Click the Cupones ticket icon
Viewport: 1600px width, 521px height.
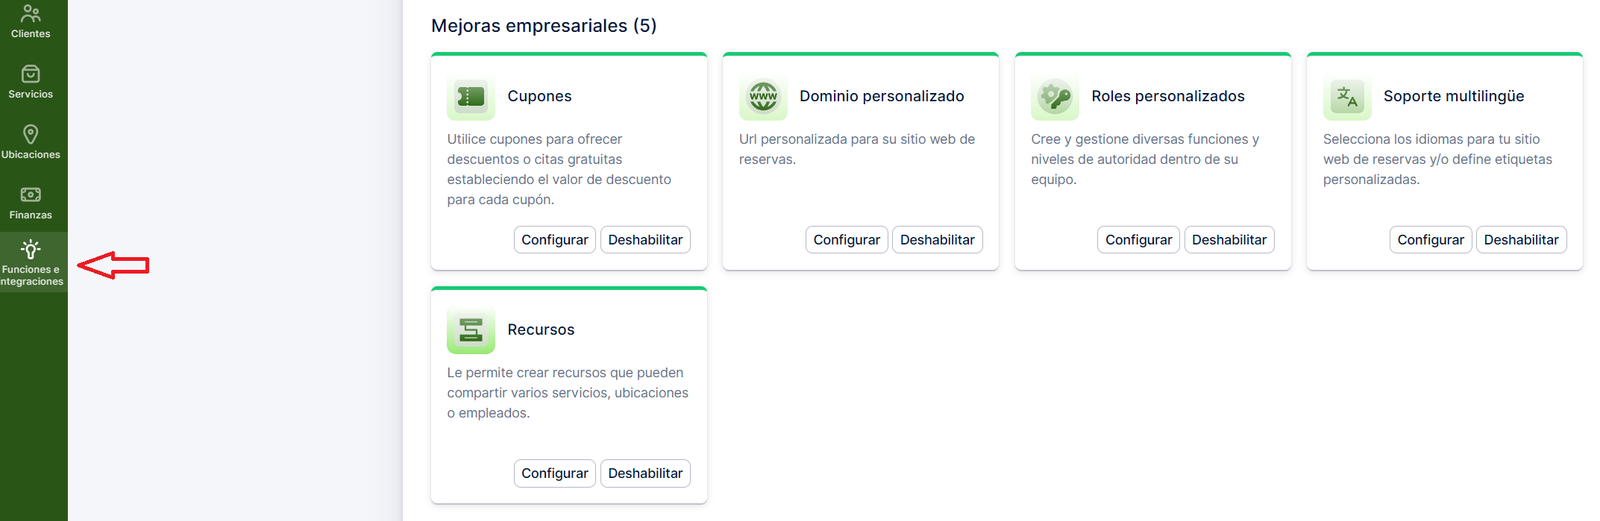point(471,97)
